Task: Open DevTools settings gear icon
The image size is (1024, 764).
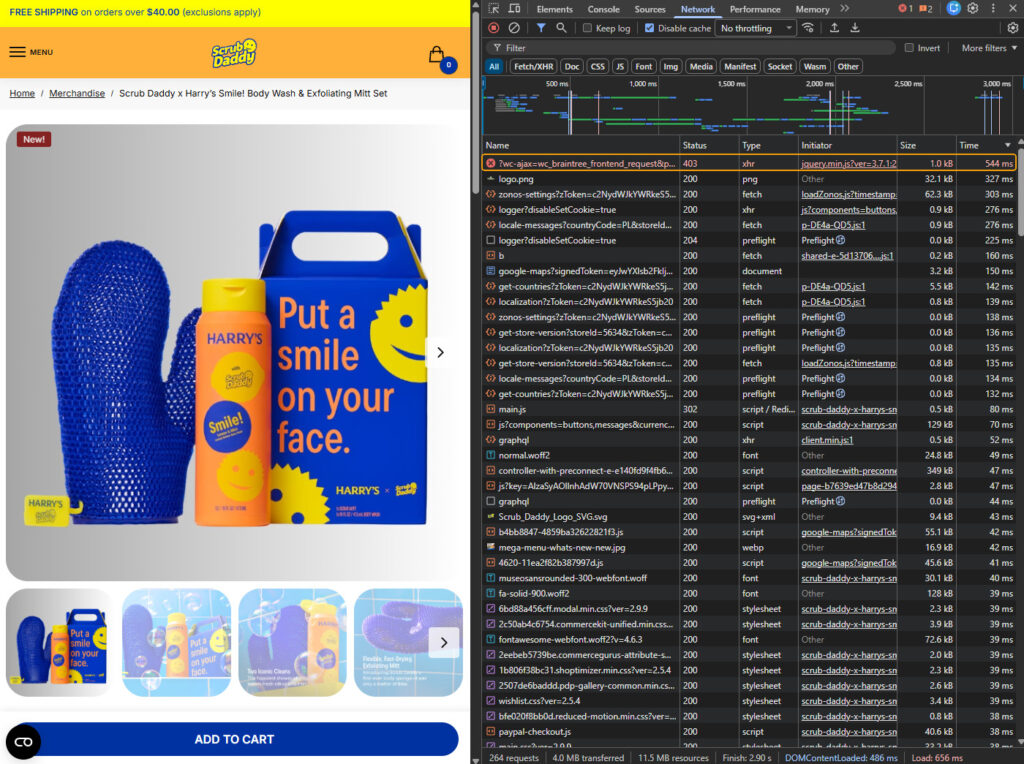Action: [x=973, y=8]
